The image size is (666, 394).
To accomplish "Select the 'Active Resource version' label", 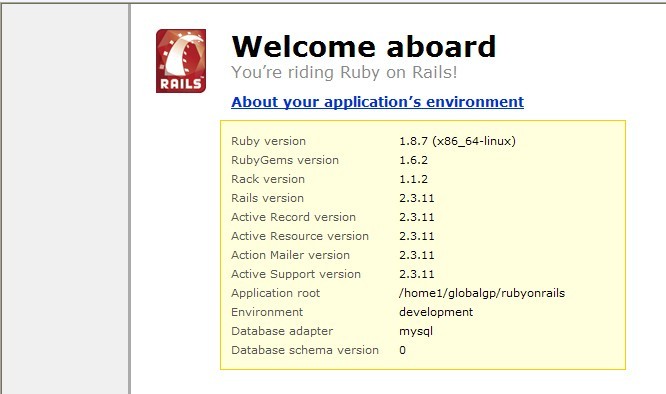I will click(x=300, y=236).
